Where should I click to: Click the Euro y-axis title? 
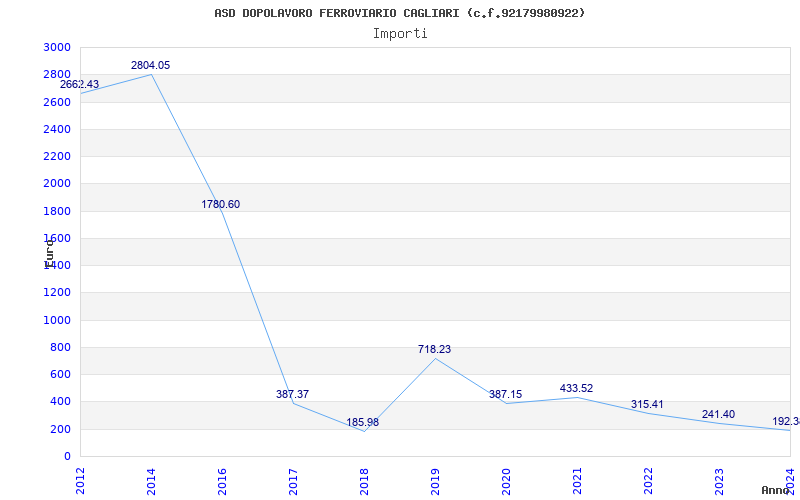(48, 253)
